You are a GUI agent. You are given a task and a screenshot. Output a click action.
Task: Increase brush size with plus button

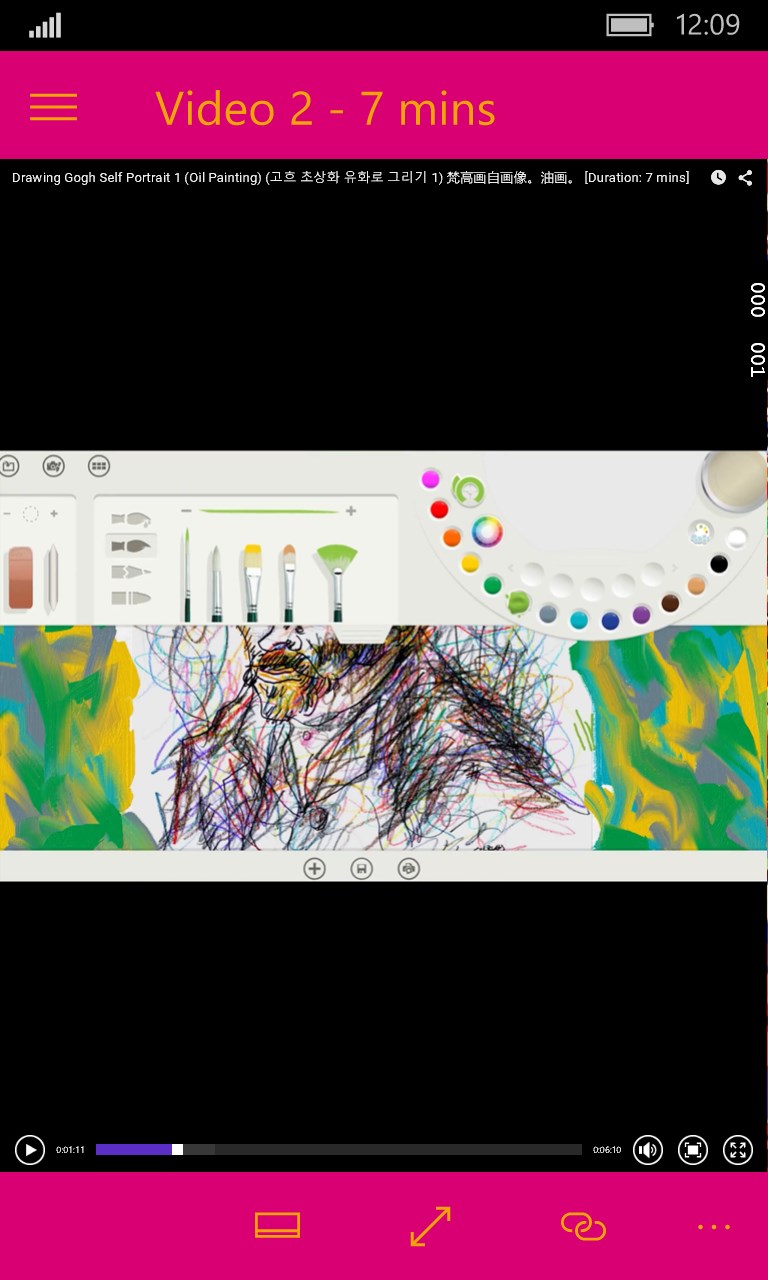click(x=351, y=511)
